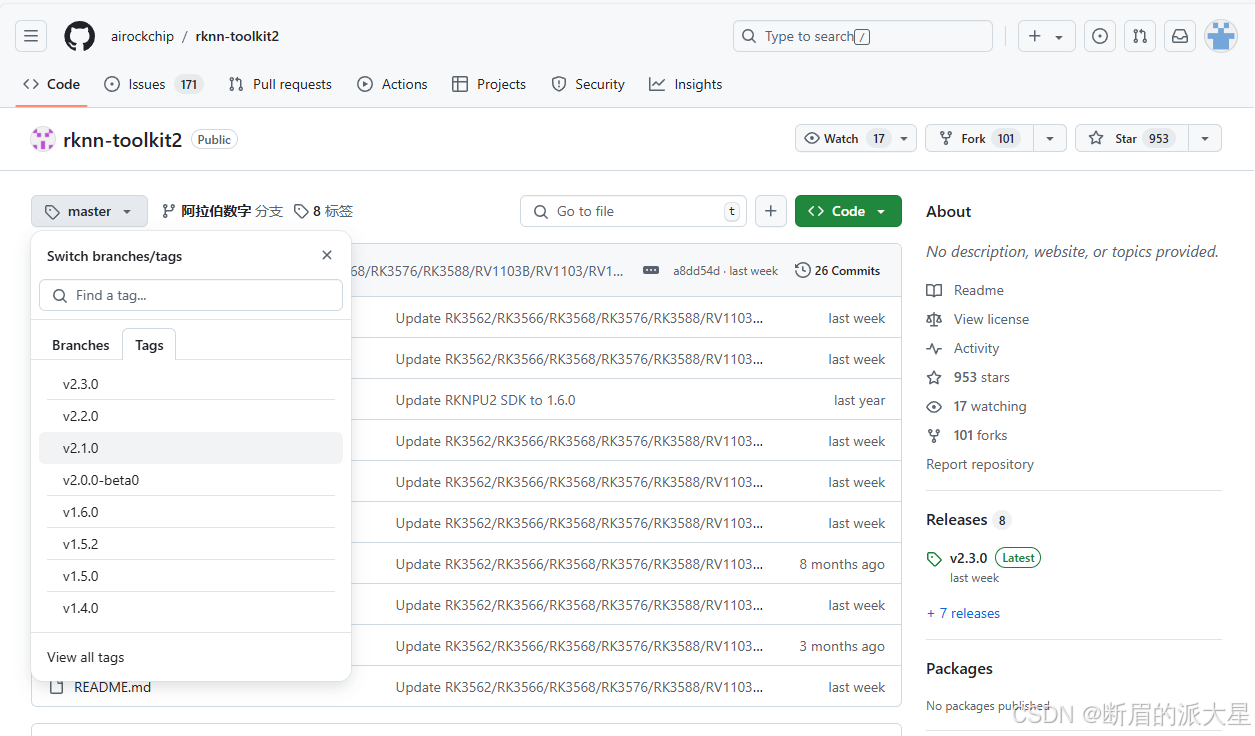Toggle the master branch selector dropdown
Viewport: 1255px width, 736px height.
point(89,211)
